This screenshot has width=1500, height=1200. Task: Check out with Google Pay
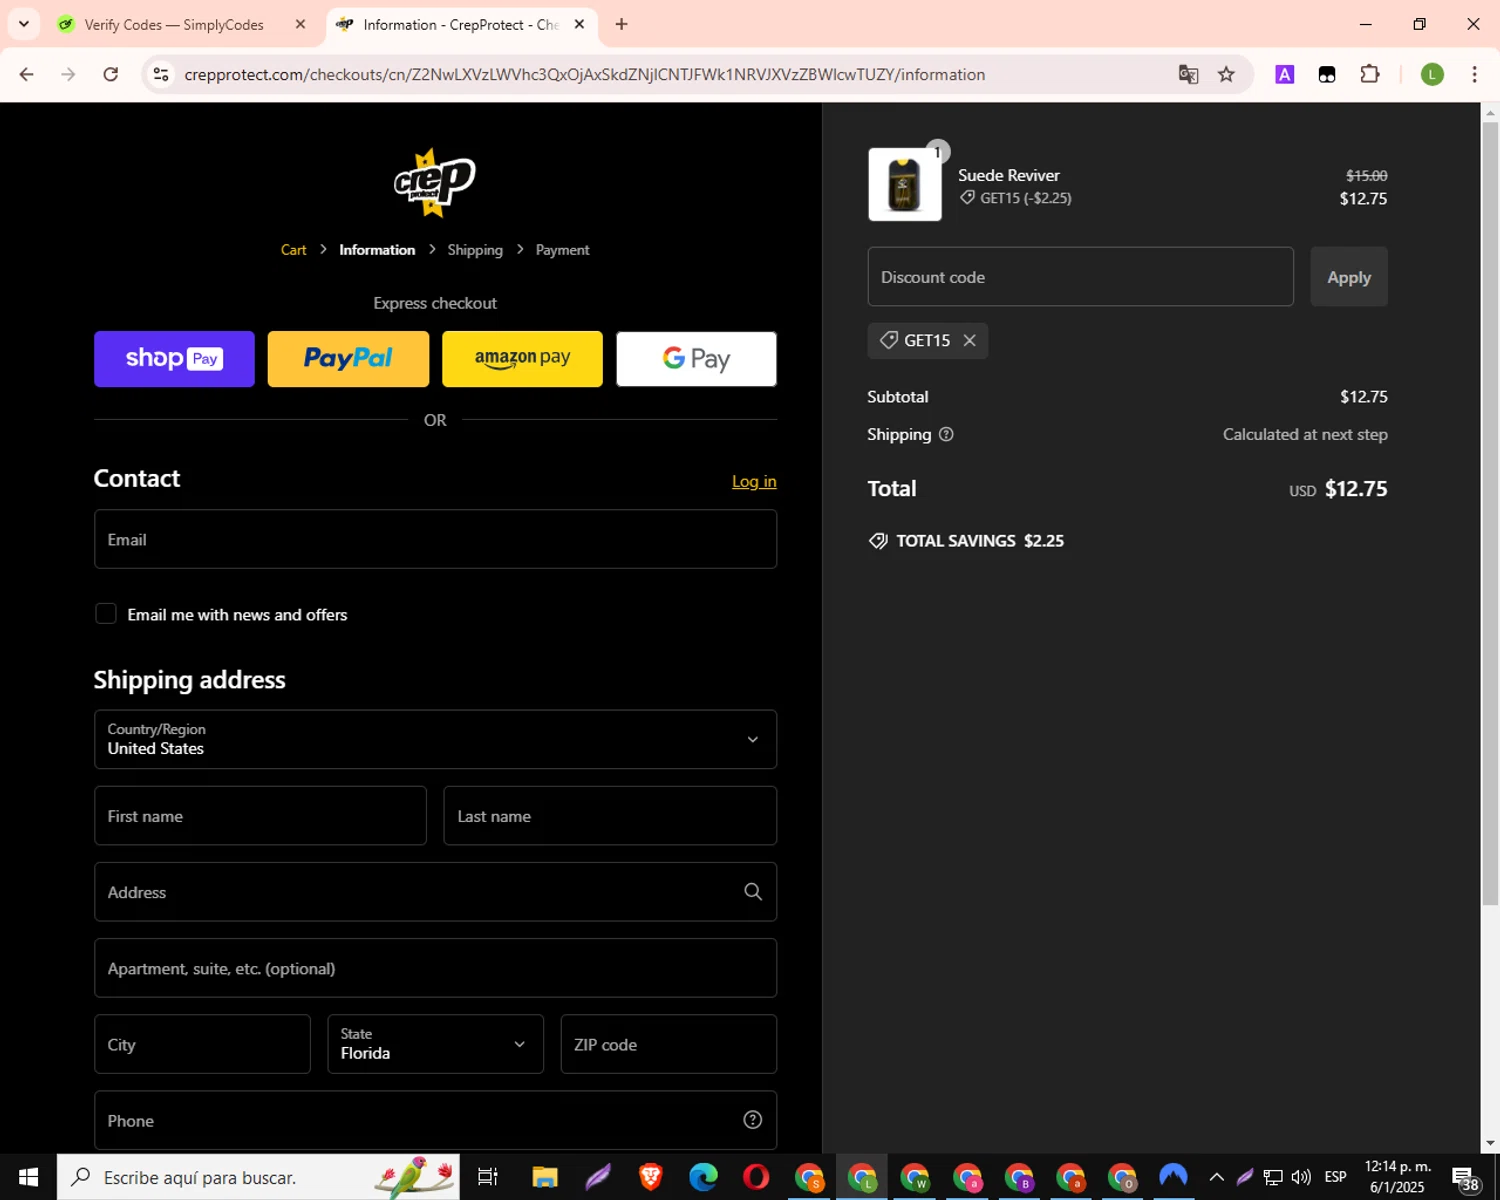click(x=696, y=359)
